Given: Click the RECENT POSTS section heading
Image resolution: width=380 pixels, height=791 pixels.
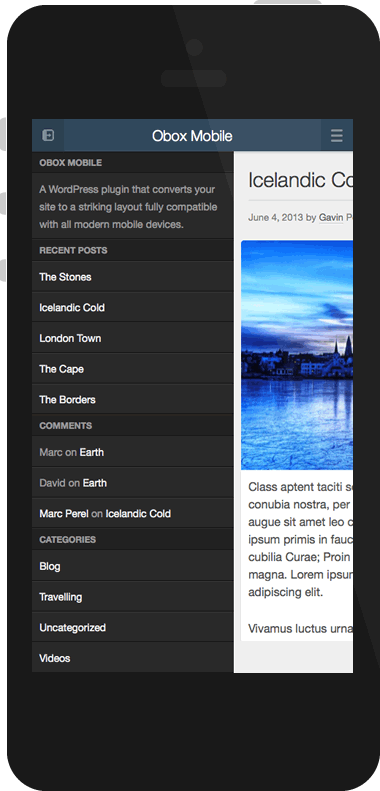Looking at the screenshot, I should pos(73,250).
